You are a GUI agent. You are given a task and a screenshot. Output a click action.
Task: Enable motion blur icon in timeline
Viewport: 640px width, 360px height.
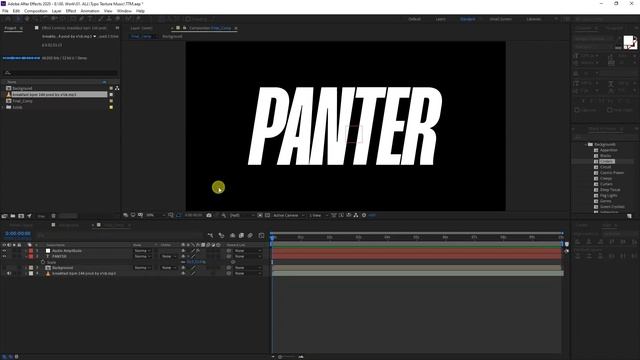250,235
